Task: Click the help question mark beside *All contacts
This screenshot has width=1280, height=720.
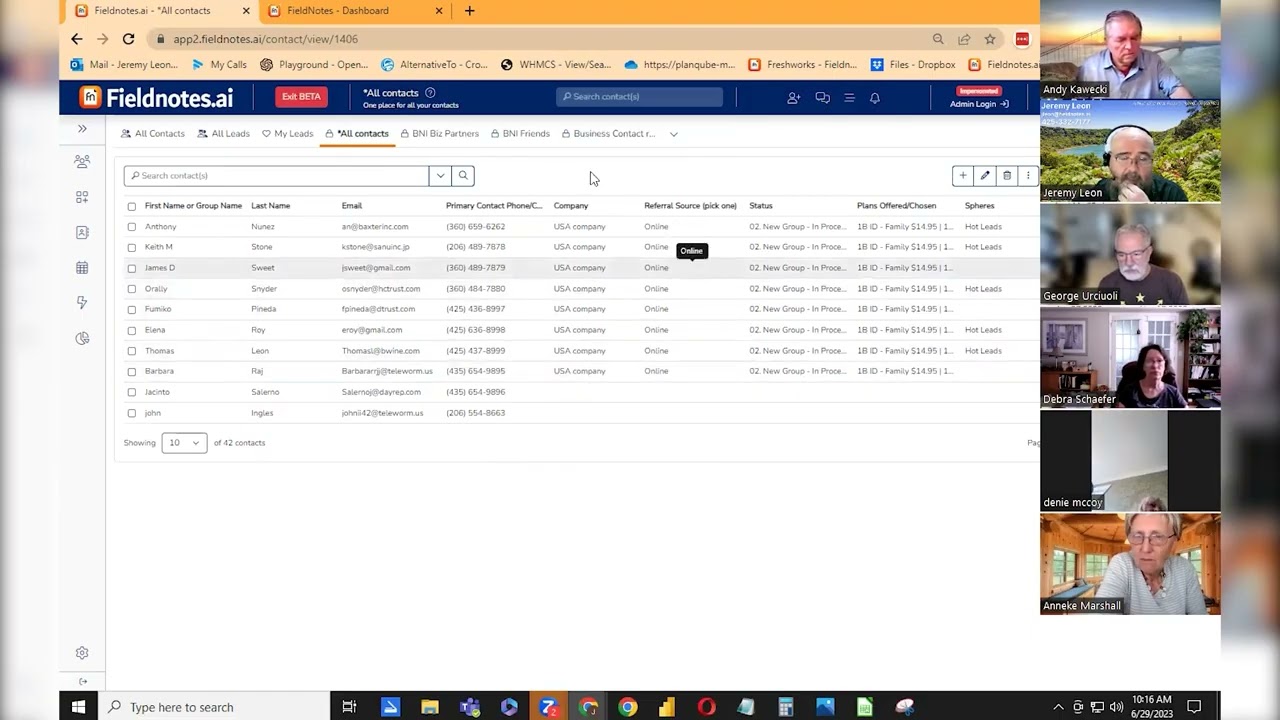Action: tap(430, 93)
